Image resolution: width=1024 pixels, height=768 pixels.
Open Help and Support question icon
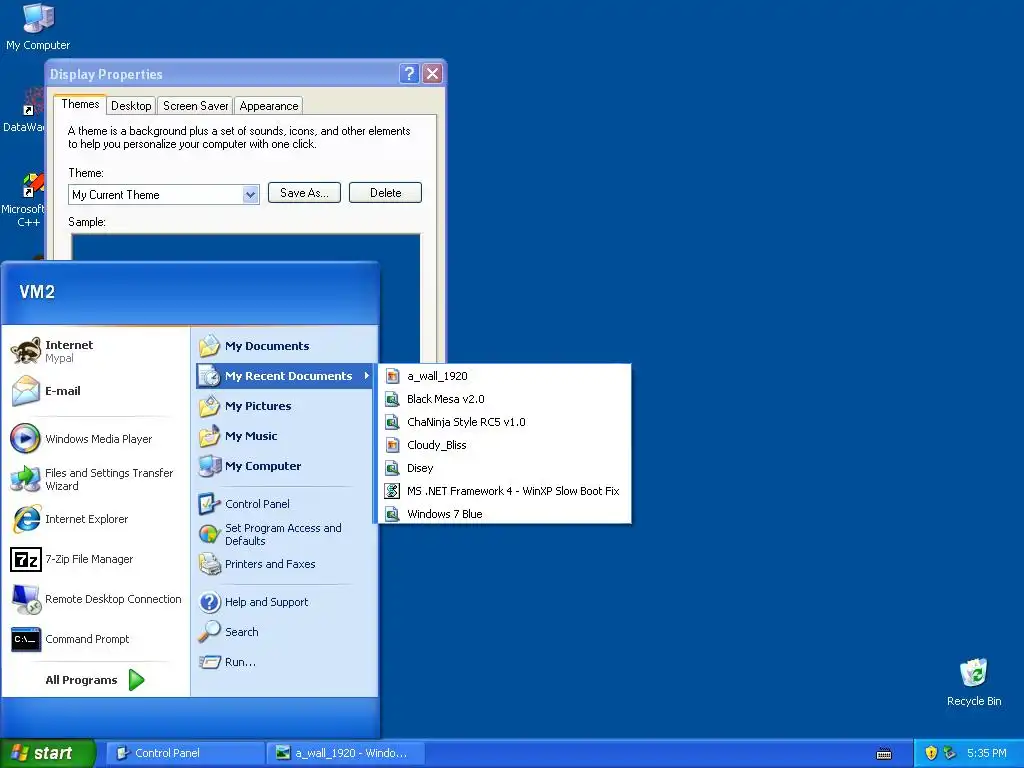click(x=210, y=601)
